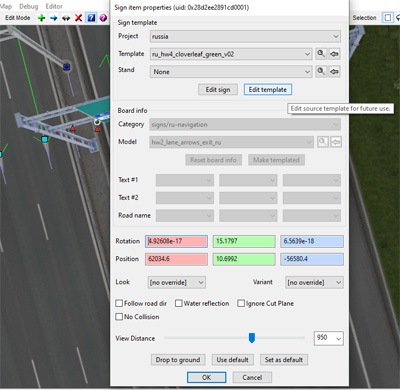
Task: Open the View Distance 950 combo box
Action: [x=329, y=338]
